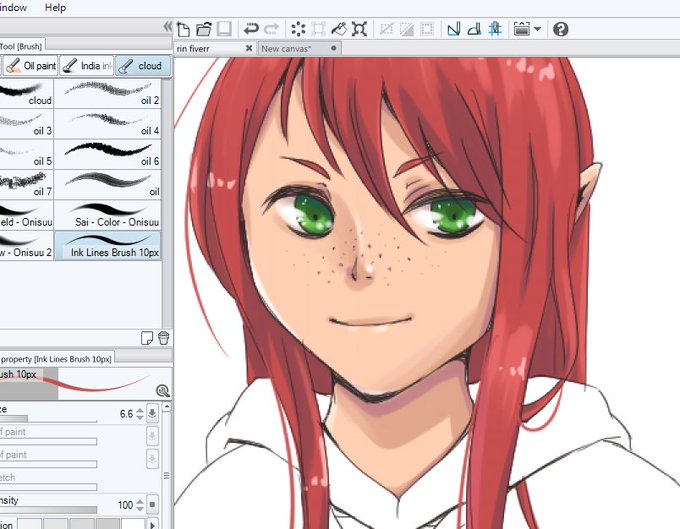This screenshot has height=529, width=680.
Task: Click the Clear dotted-circle toolbar icon
Action: 298,29
